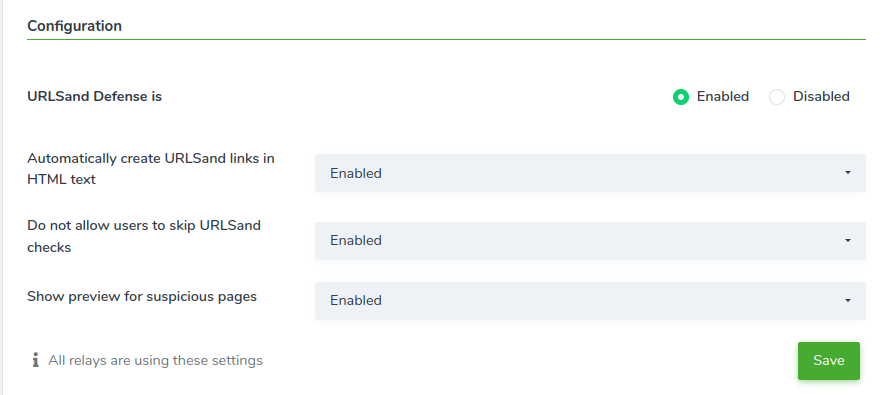Image resolution: width=885 pixels, height=395 pixels.
Task: Click the left panel border line
Action: click(2, 198)
